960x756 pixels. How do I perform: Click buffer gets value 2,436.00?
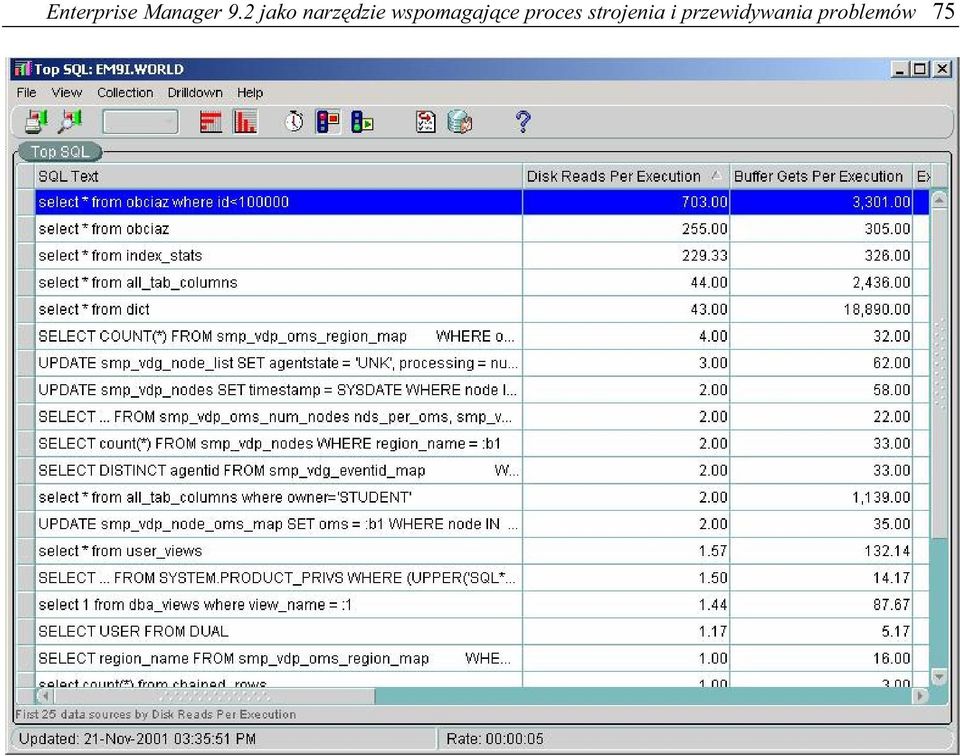(881, 283)
